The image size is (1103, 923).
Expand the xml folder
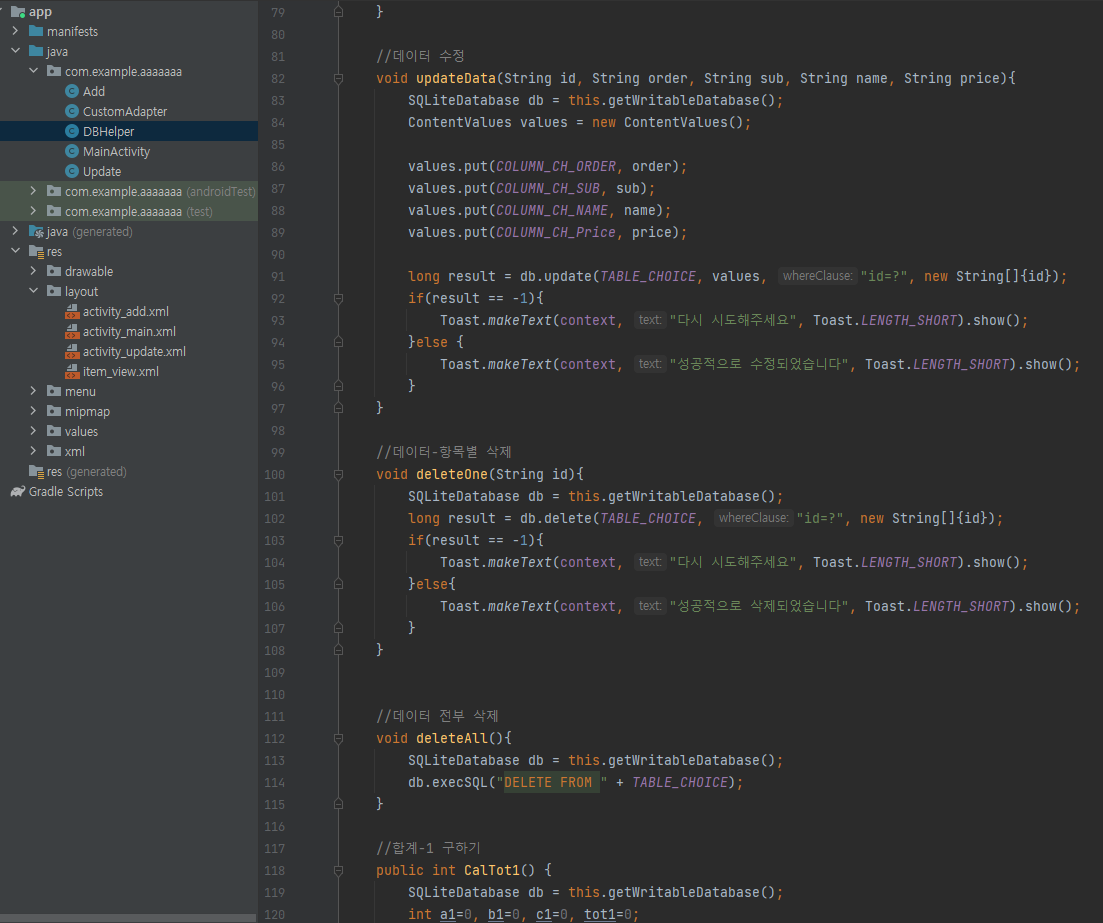click(33, 451)
